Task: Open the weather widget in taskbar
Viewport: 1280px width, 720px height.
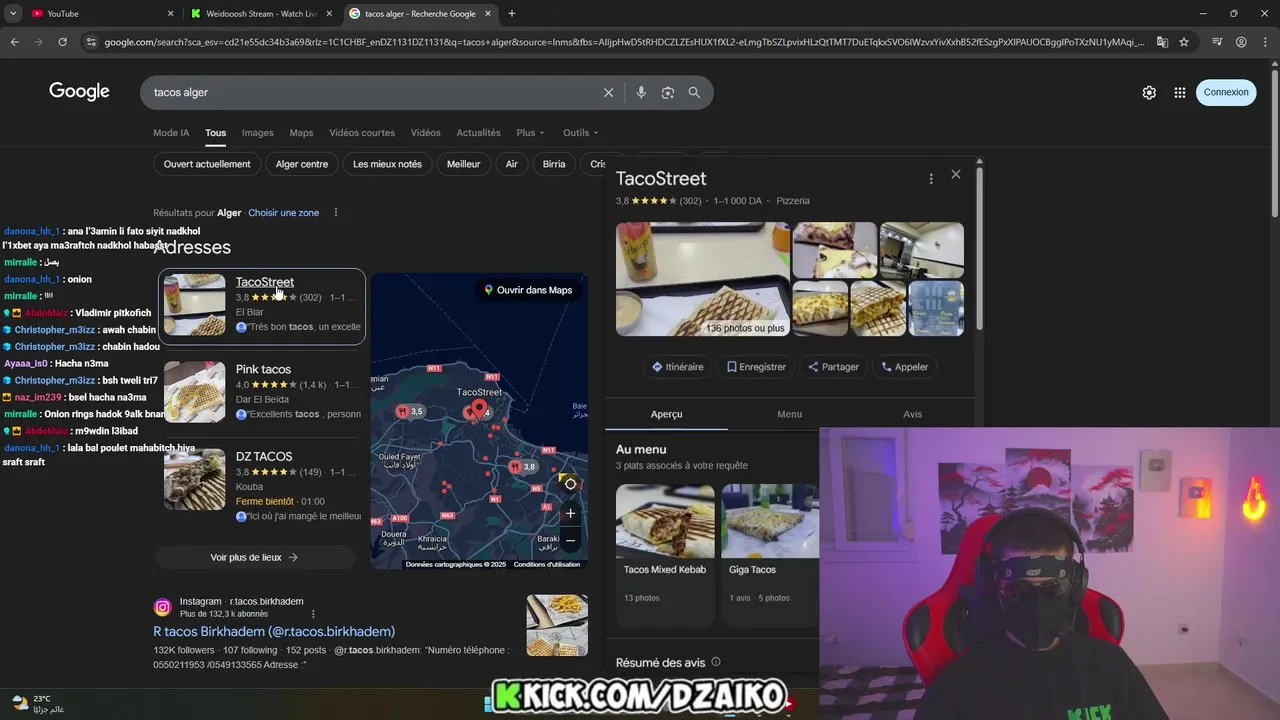Action: point(39,704)
